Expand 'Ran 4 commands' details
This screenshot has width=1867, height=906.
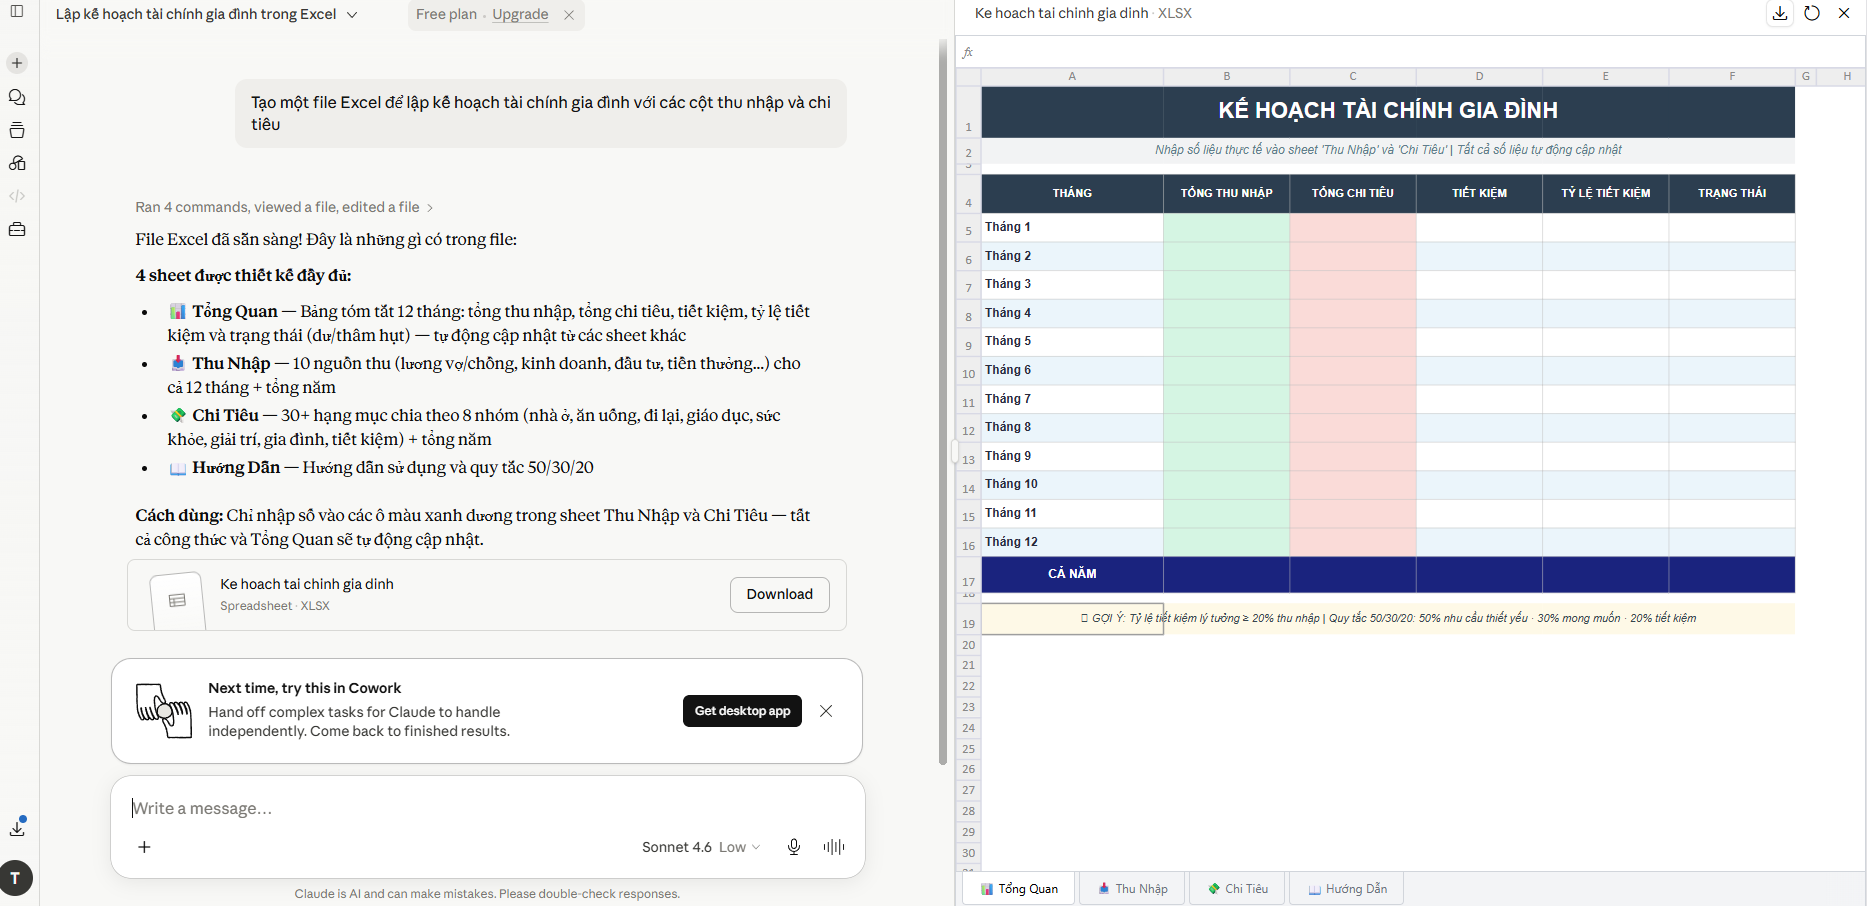(x=284, y=207)
